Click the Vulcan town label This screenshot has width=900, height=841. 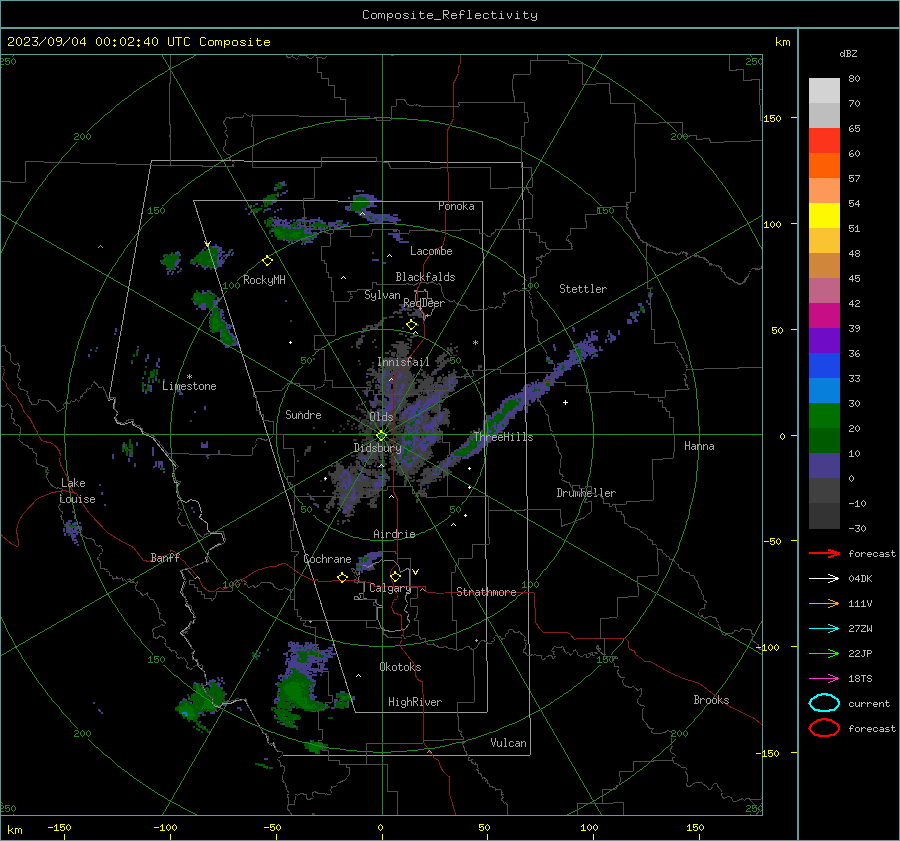pos(508,743)
